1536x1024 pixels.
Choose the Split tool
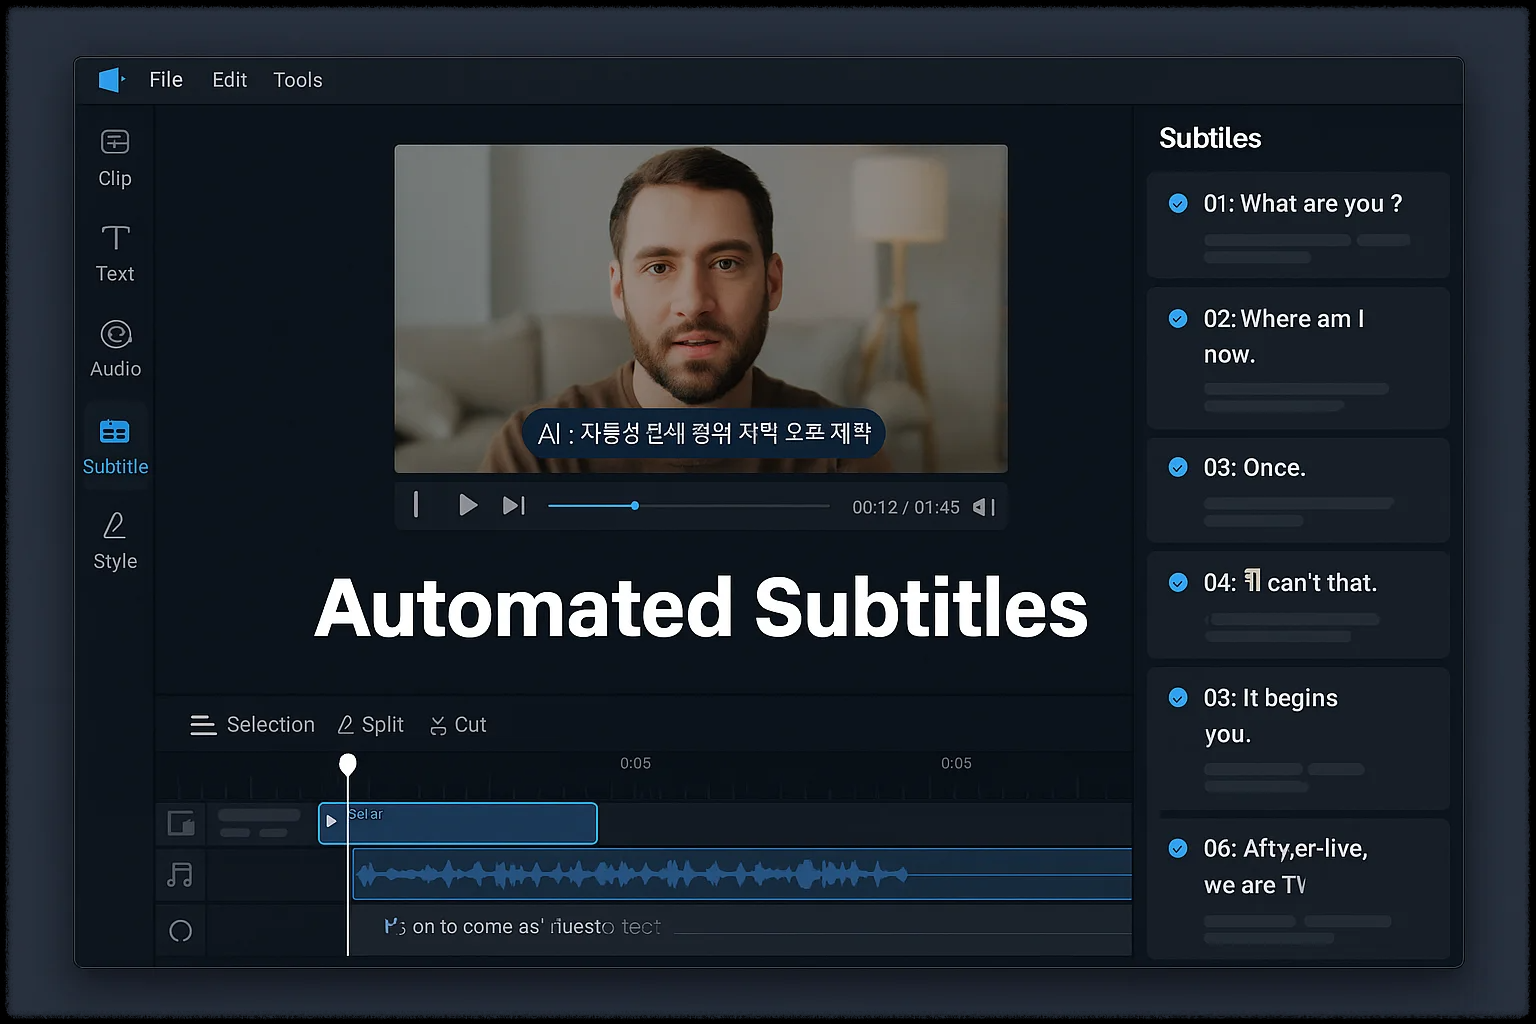pyautogui.click(x=371, y=725)
